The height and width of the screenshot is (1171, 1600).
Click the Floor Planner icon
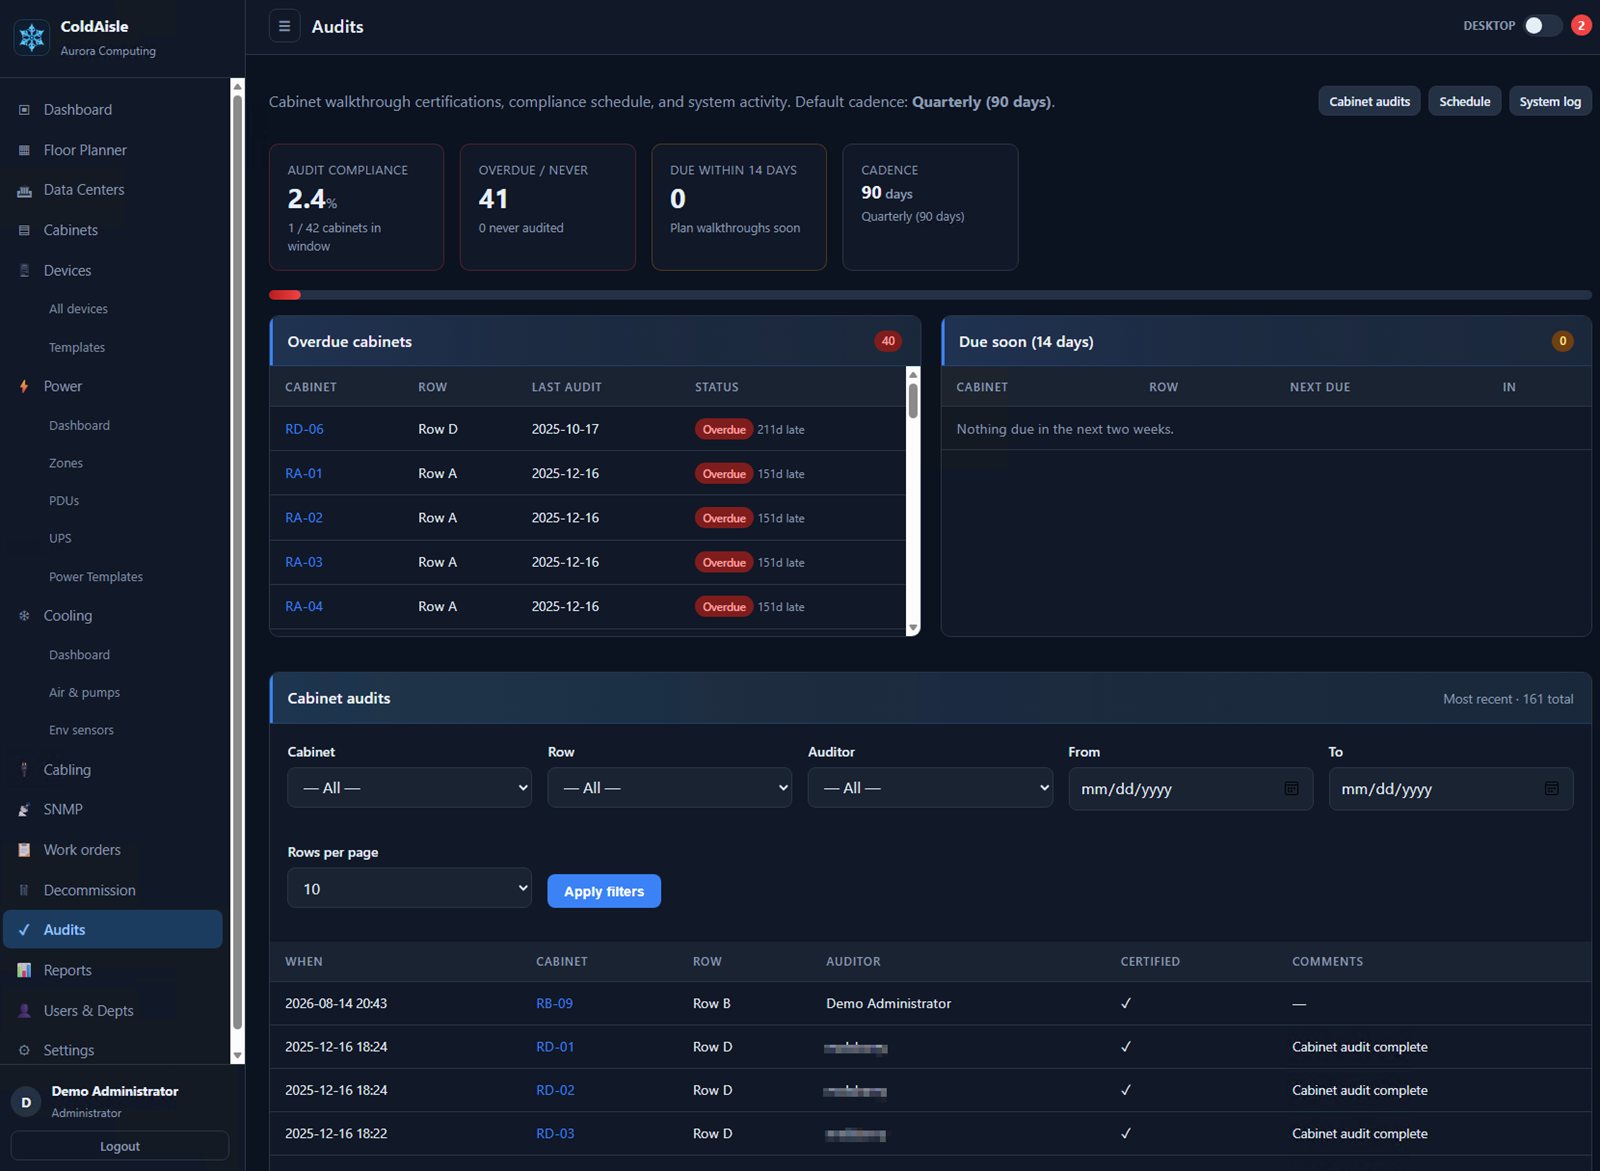24,150
